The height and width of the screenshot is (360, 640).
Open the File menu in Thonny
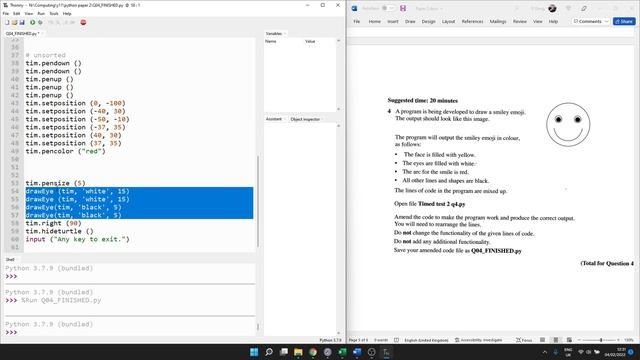pos(6,13)
